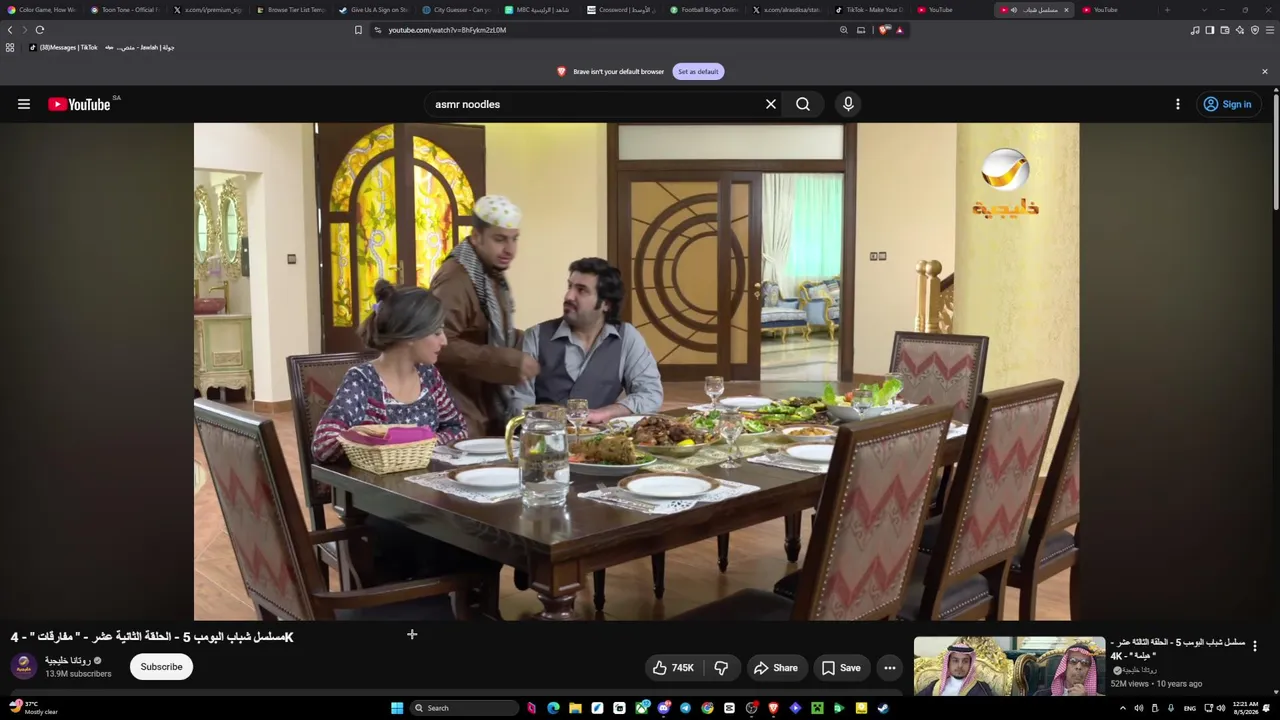Submit the search with magnifier button
The height and width of the screenshot is (720, 1280).
point(803,104)
